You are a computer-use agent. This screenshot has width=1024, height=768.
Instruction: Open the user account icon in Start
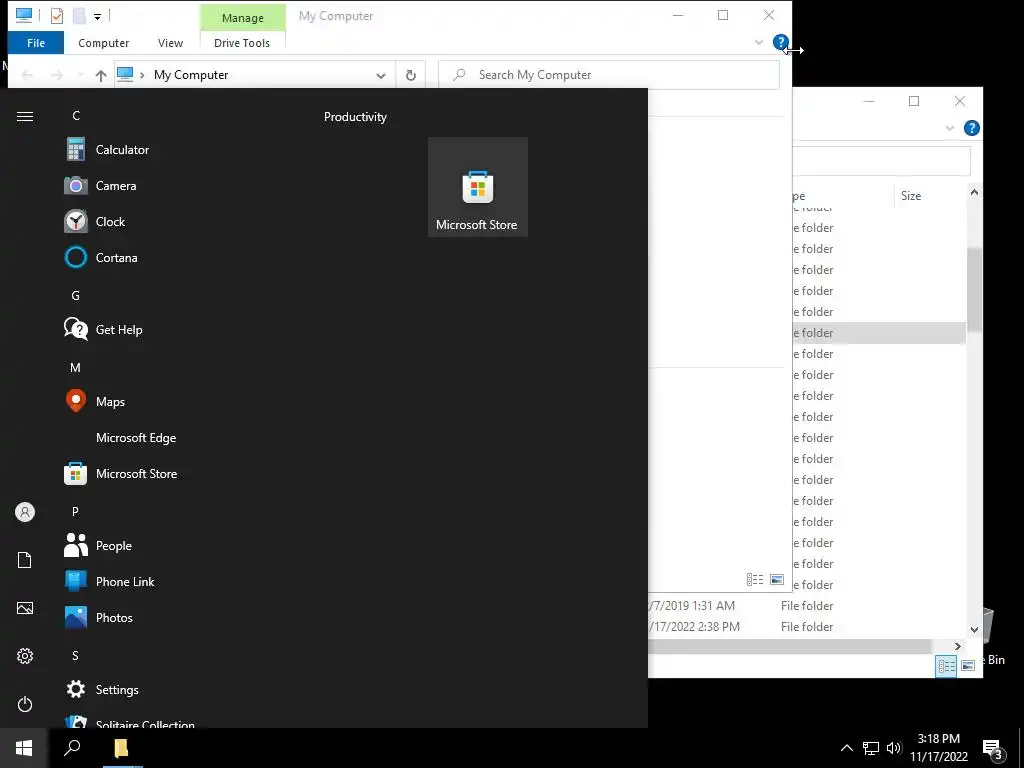(25, 512)
